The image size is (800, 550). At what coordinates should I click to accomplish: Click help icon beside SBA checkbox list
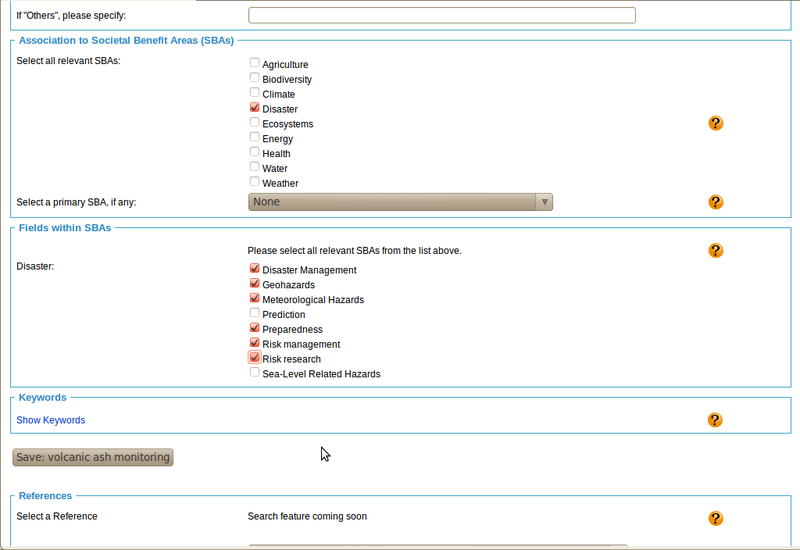715,123
